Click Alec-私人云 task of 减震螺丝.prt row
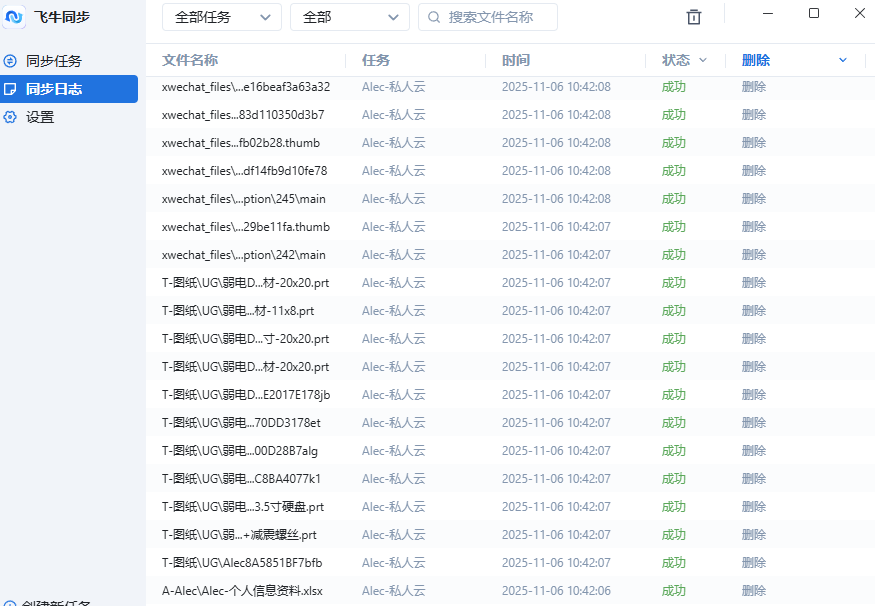 [393, 535]
